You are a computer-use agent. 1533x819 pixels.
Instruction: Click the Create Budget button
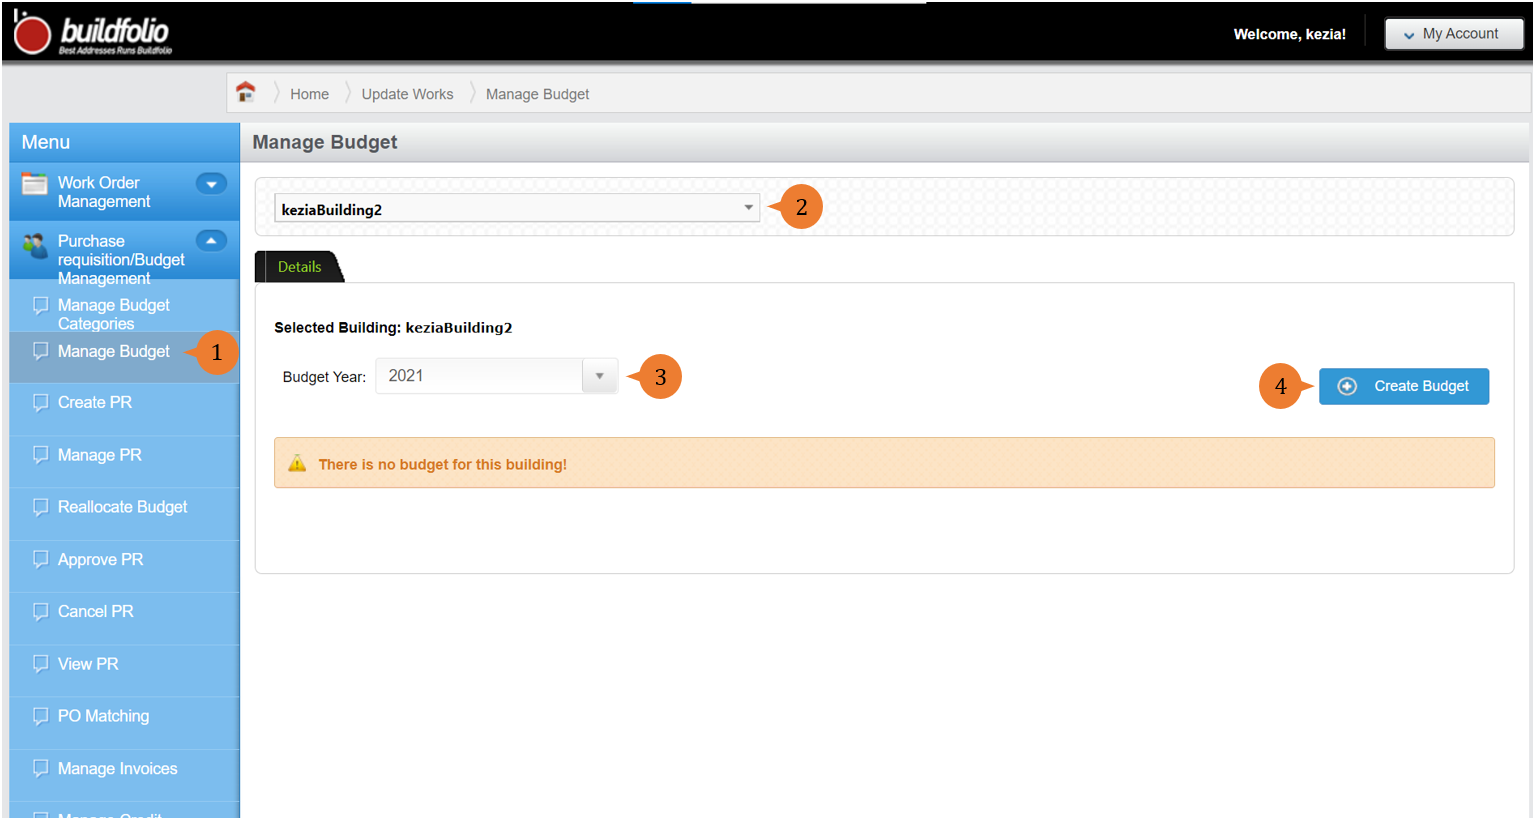1404,386
